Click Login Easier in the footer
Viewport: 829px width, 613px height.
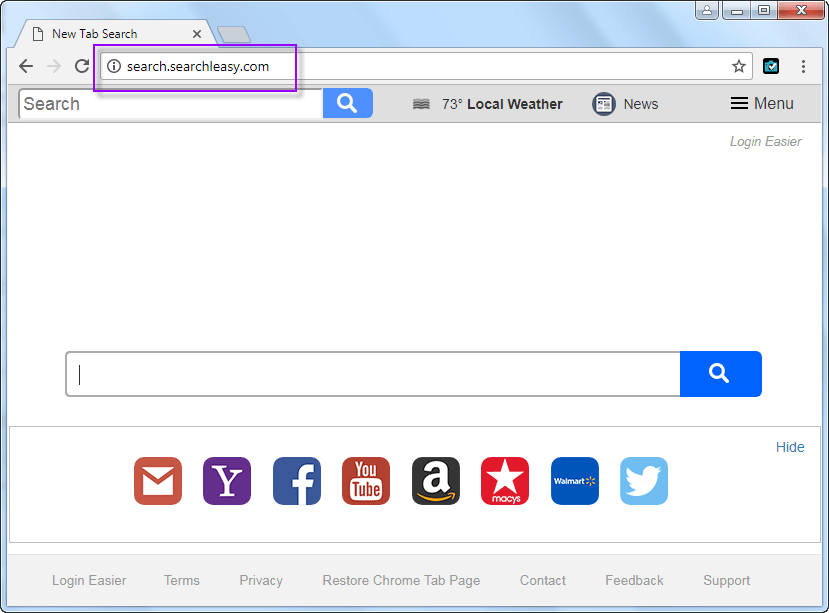coord(89,580)
